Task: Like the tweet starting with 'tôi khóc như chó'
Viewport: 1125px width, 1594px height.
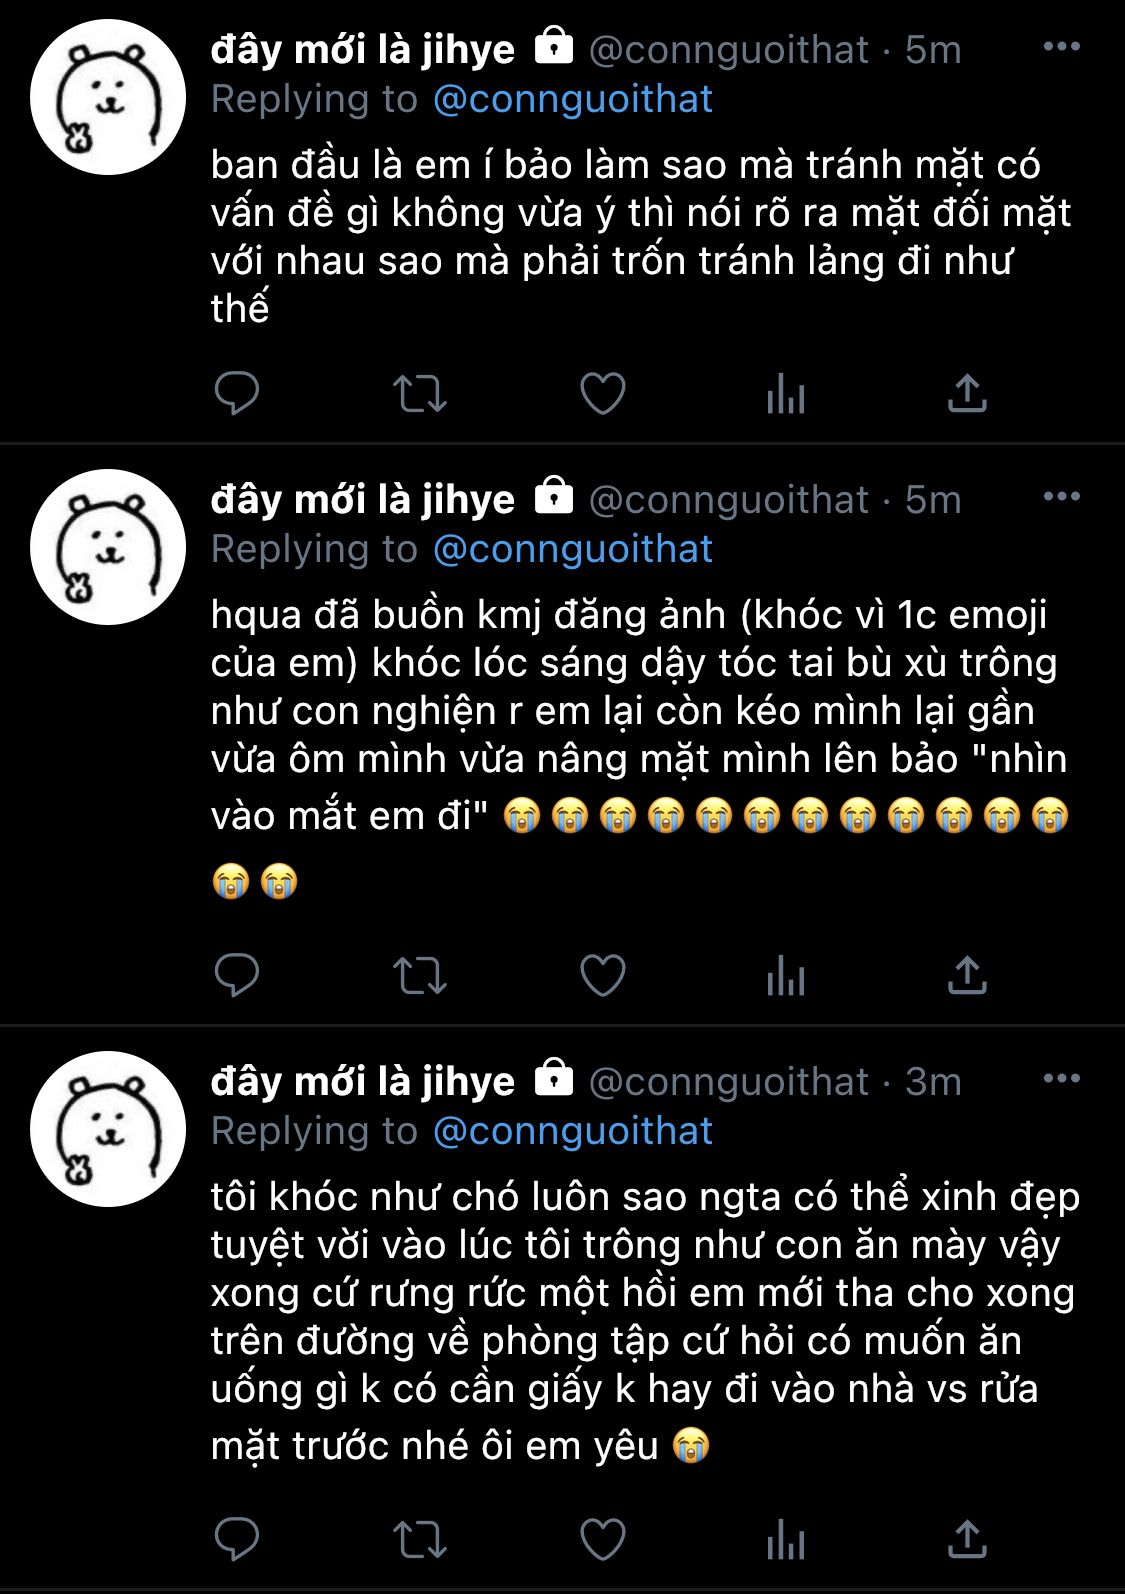Action: tap(603, 1539)
